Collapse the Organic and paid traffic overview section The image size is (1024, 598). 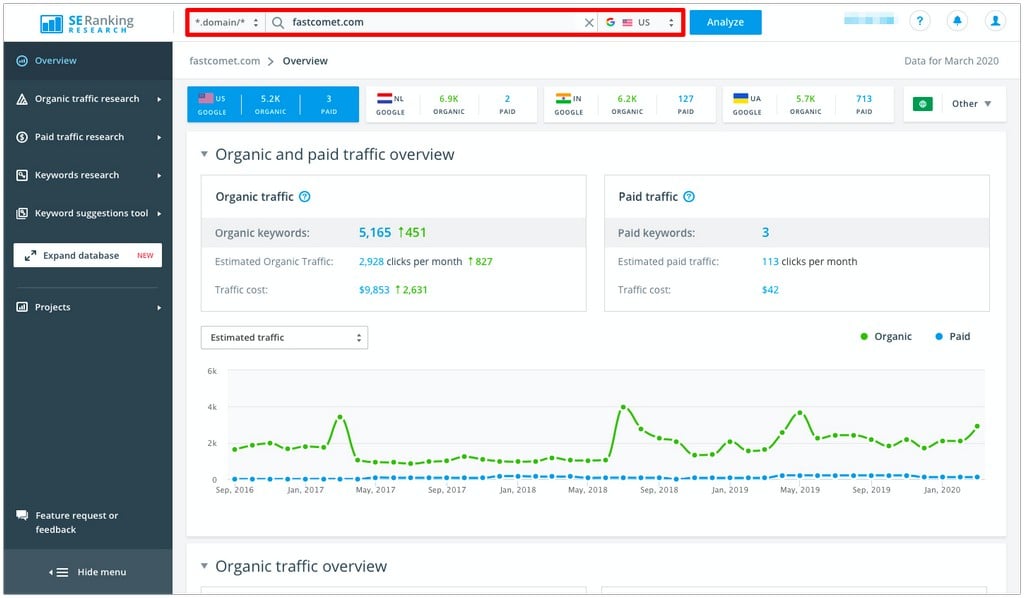click(x=204, y=154)
